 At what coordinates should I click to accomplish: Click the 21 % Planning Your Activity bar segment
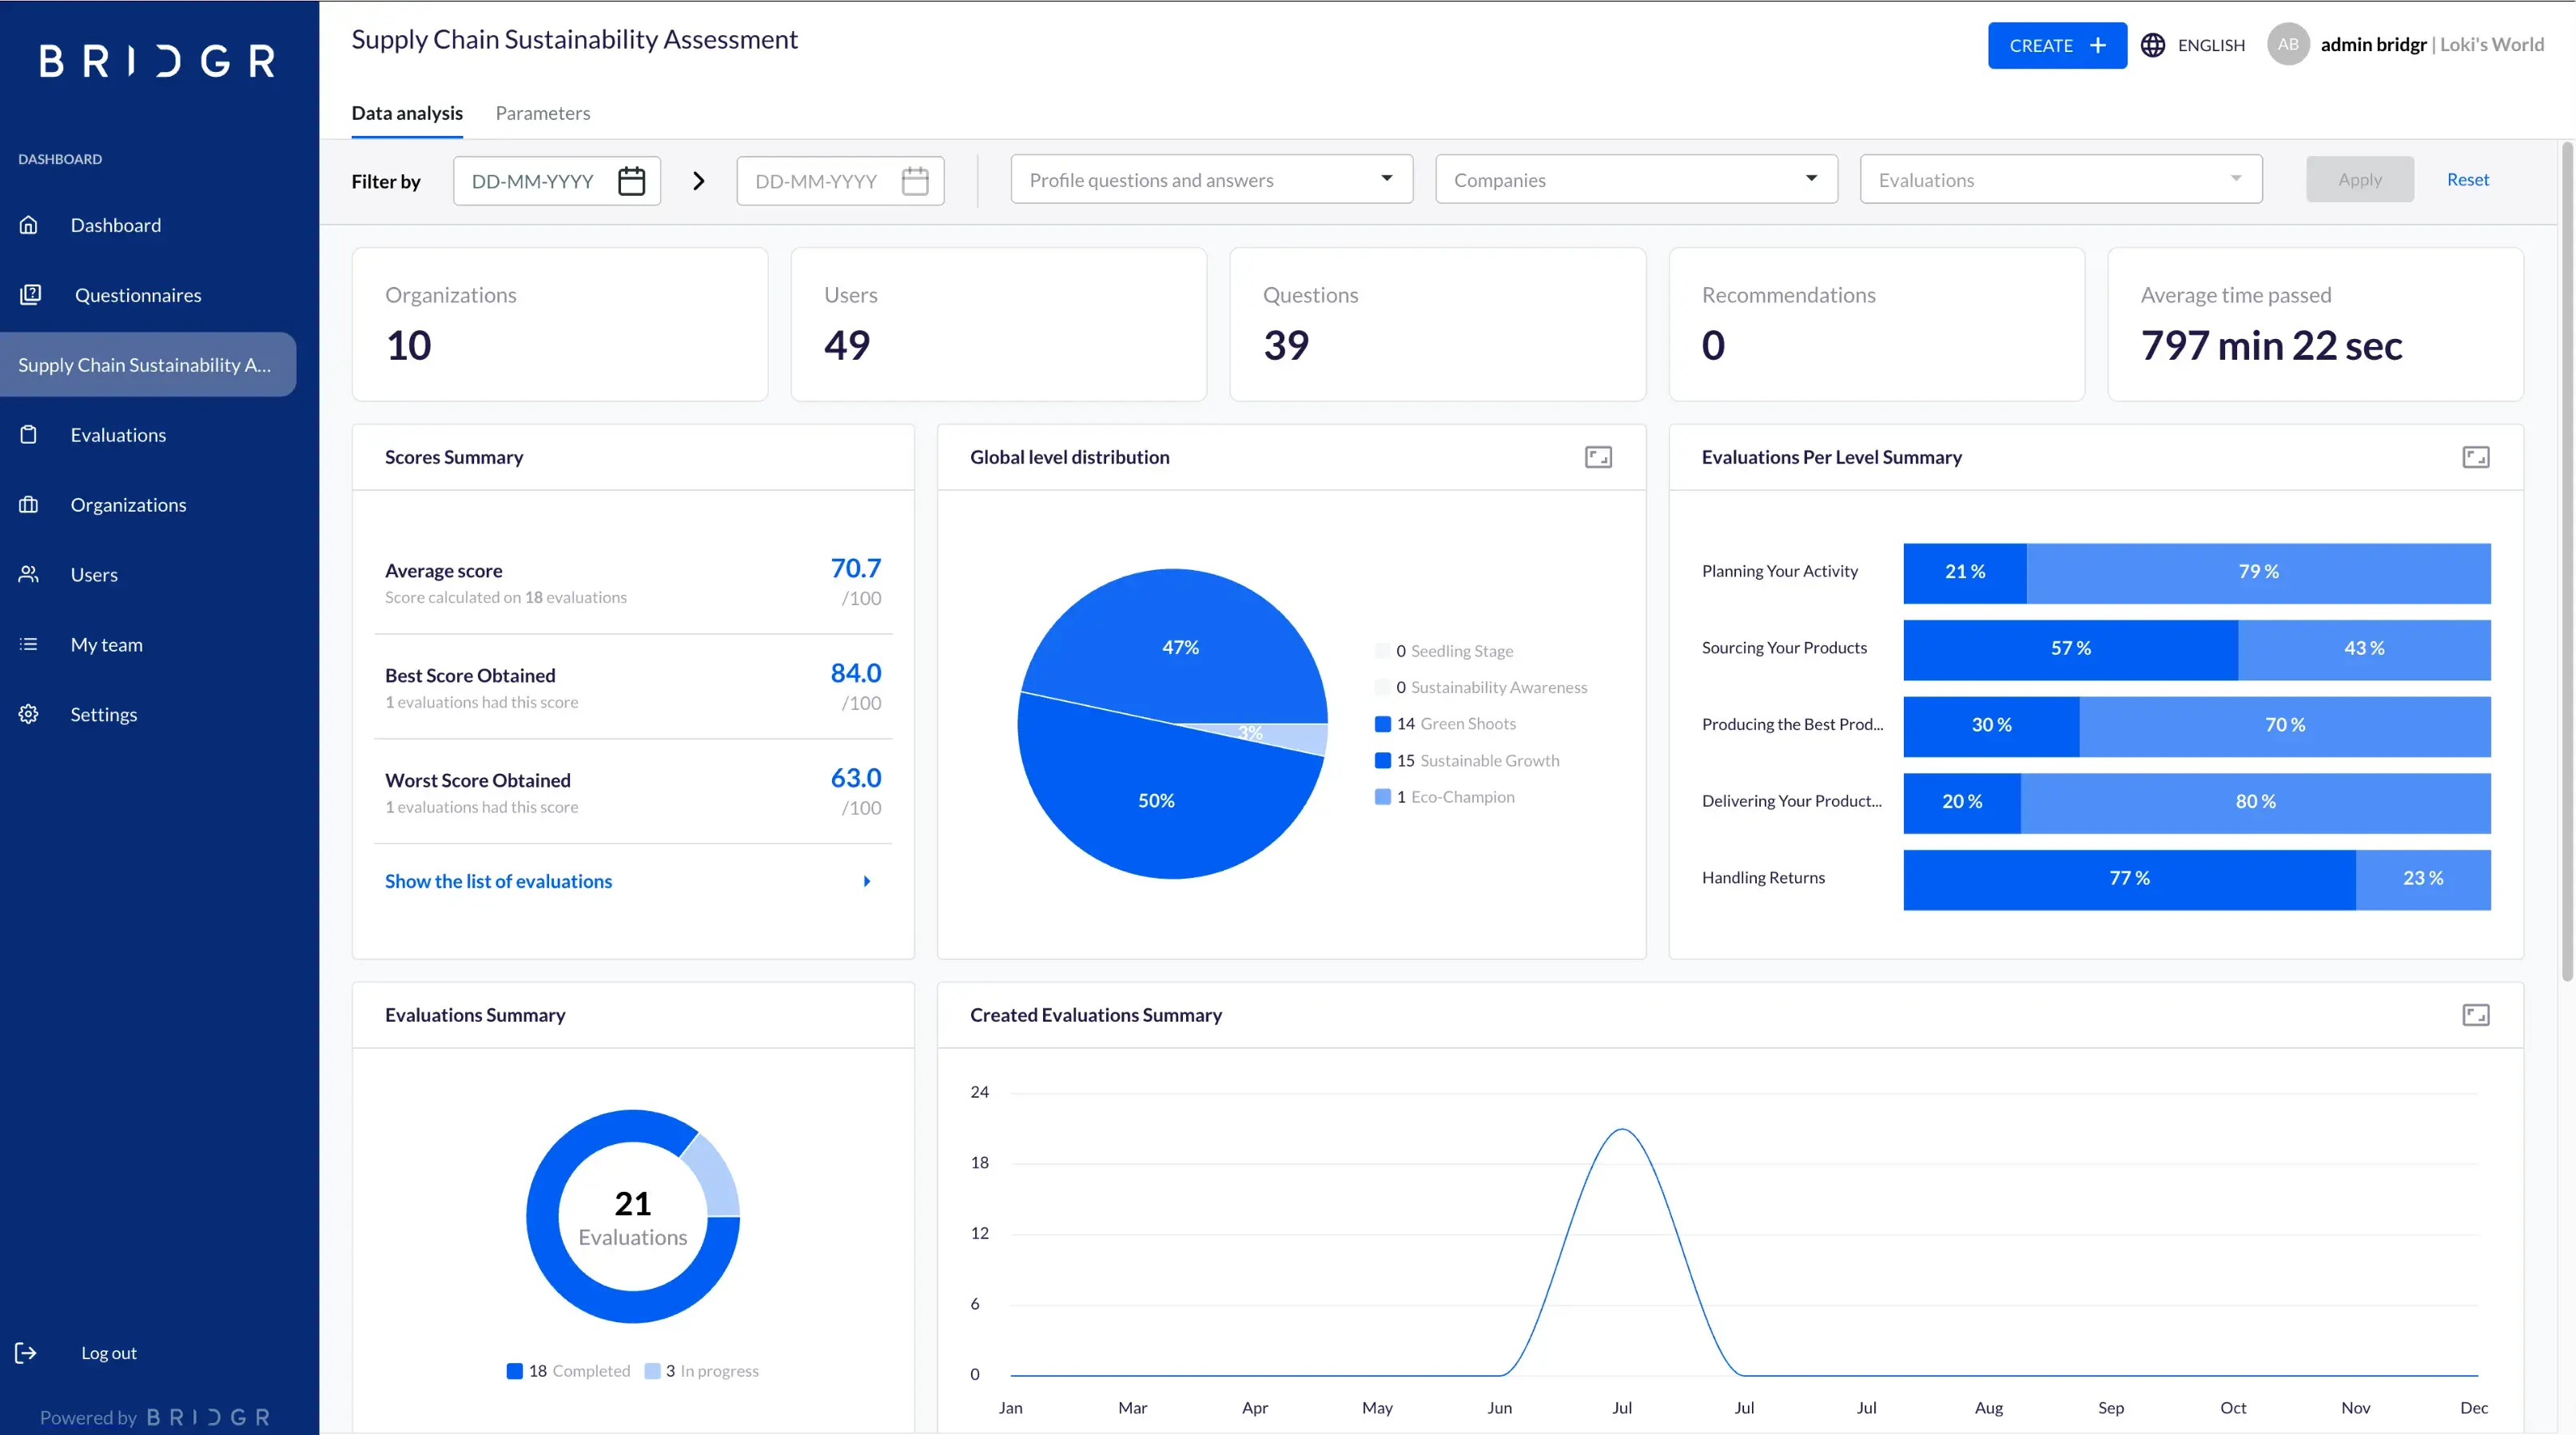pyautogui.click(x=1965, y=573)
